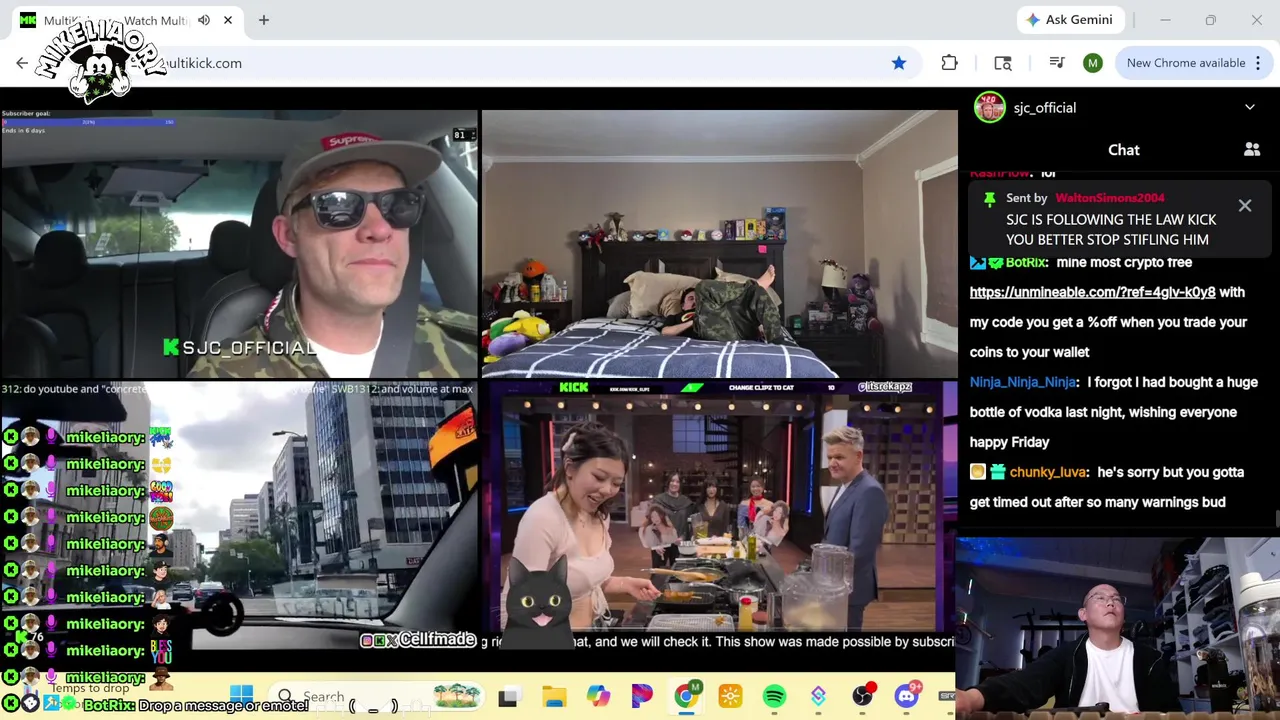
Task: Select the bedroom stream video
Action: tap(719, 243)
